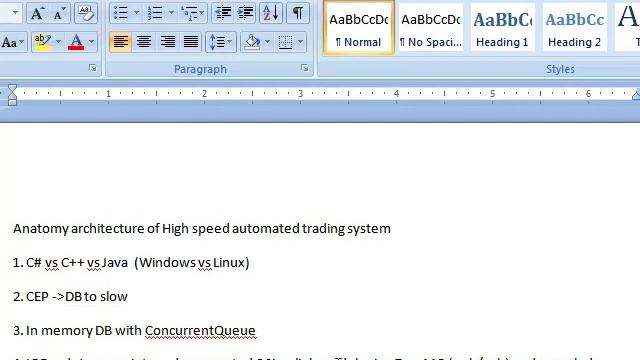The image size is (640, 360).
Task: Open numbering style dropdown arrow
Action: (x=171, y=13)
